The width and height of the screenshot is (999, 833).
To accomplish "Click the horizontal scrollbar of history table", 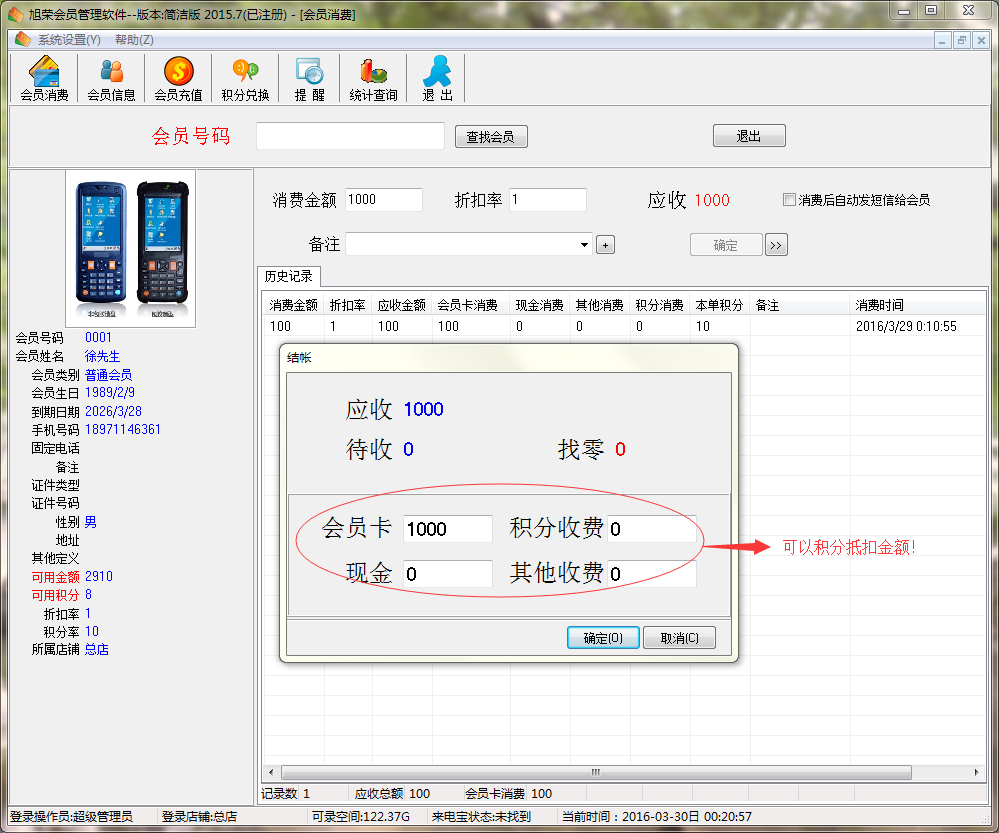I will pyautogui.click(x=595, y=772).
